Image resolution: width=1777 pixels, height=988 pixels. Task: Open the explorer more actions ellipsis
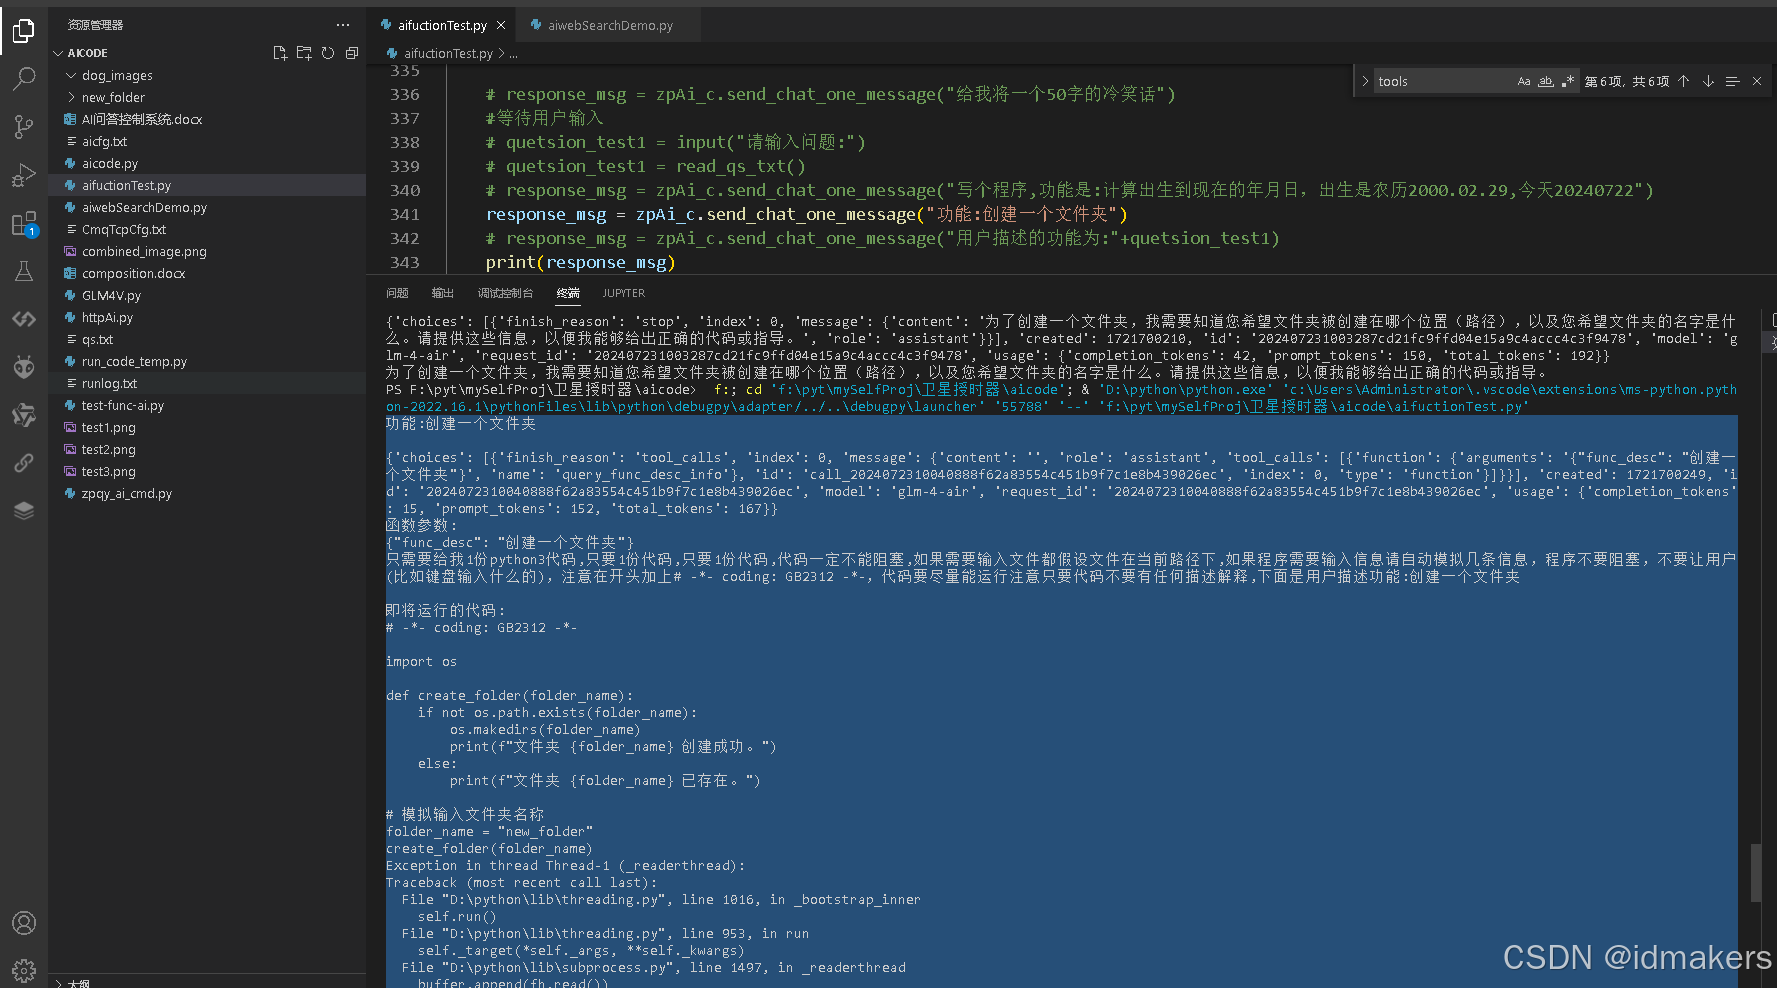tap(343, 25)
